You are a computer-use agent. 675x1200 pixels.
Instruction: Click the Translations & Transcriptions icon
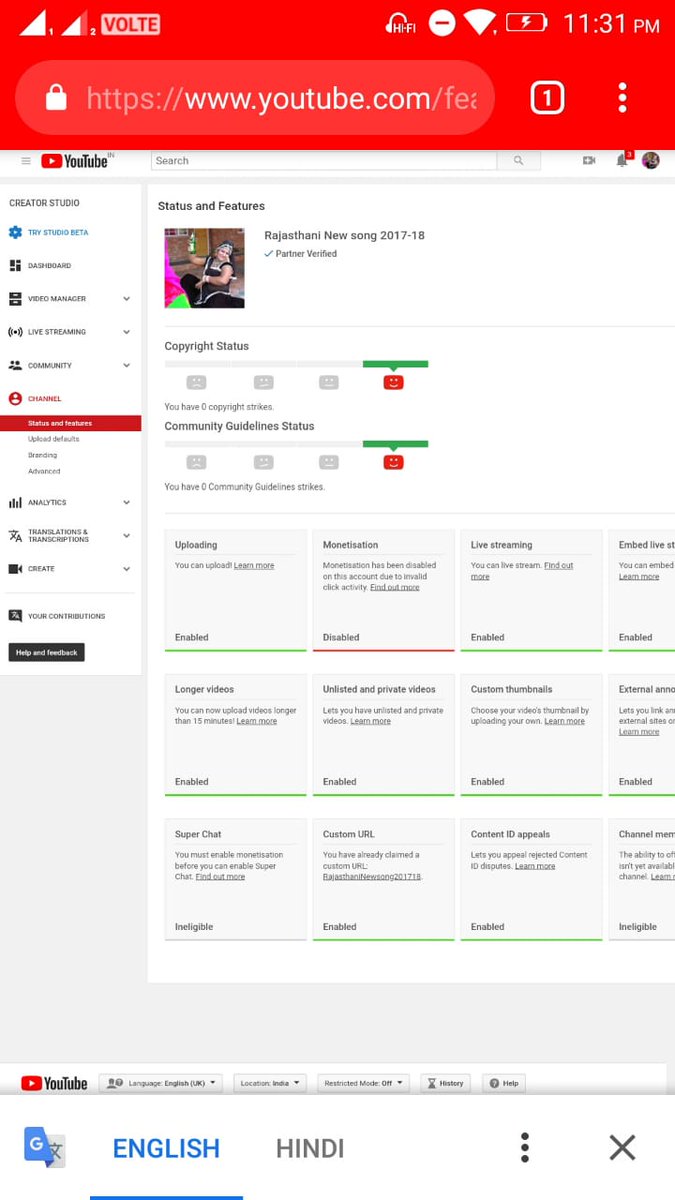tap(15, 536)
